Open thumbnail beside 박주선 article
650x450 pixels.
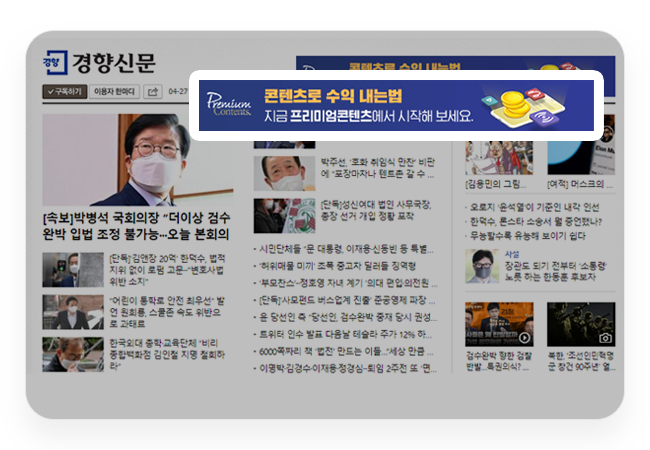click(284, 173)
